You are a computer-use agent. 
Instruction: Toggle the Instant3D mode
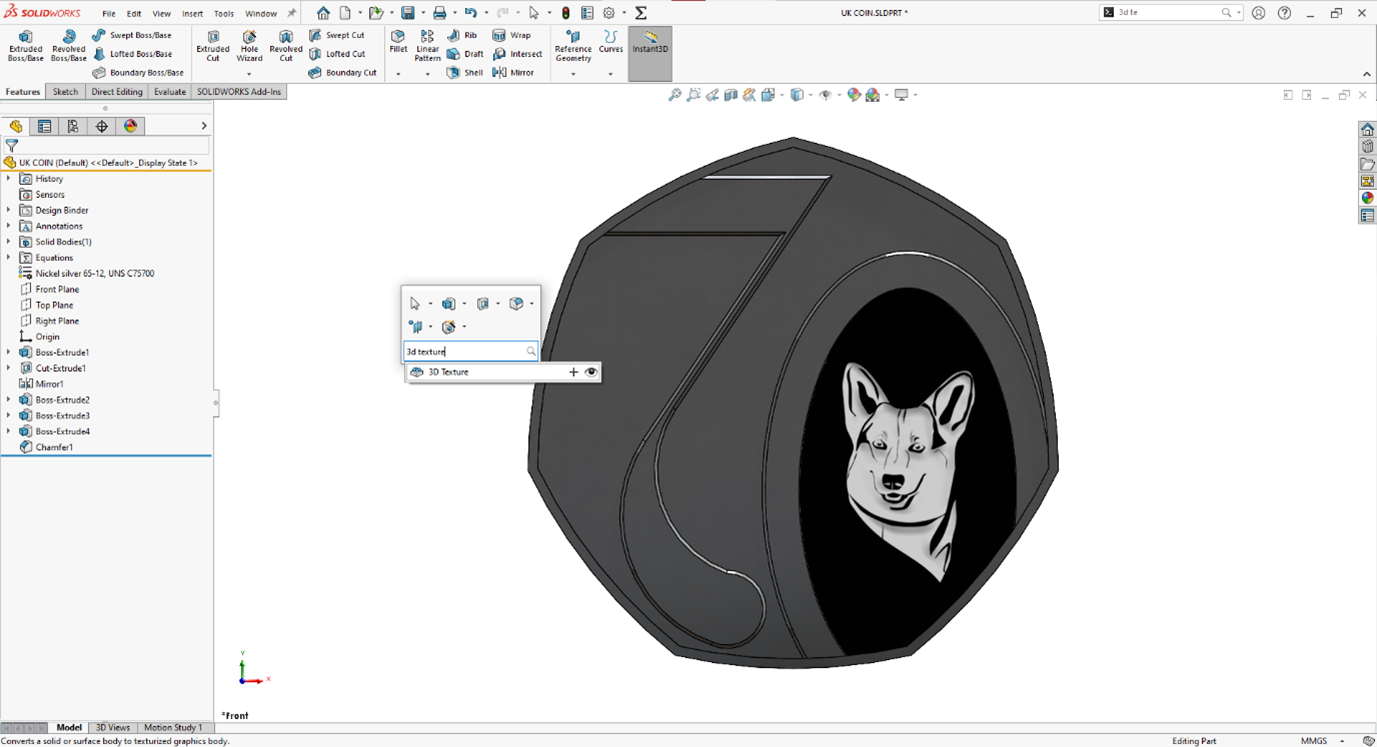650,43
